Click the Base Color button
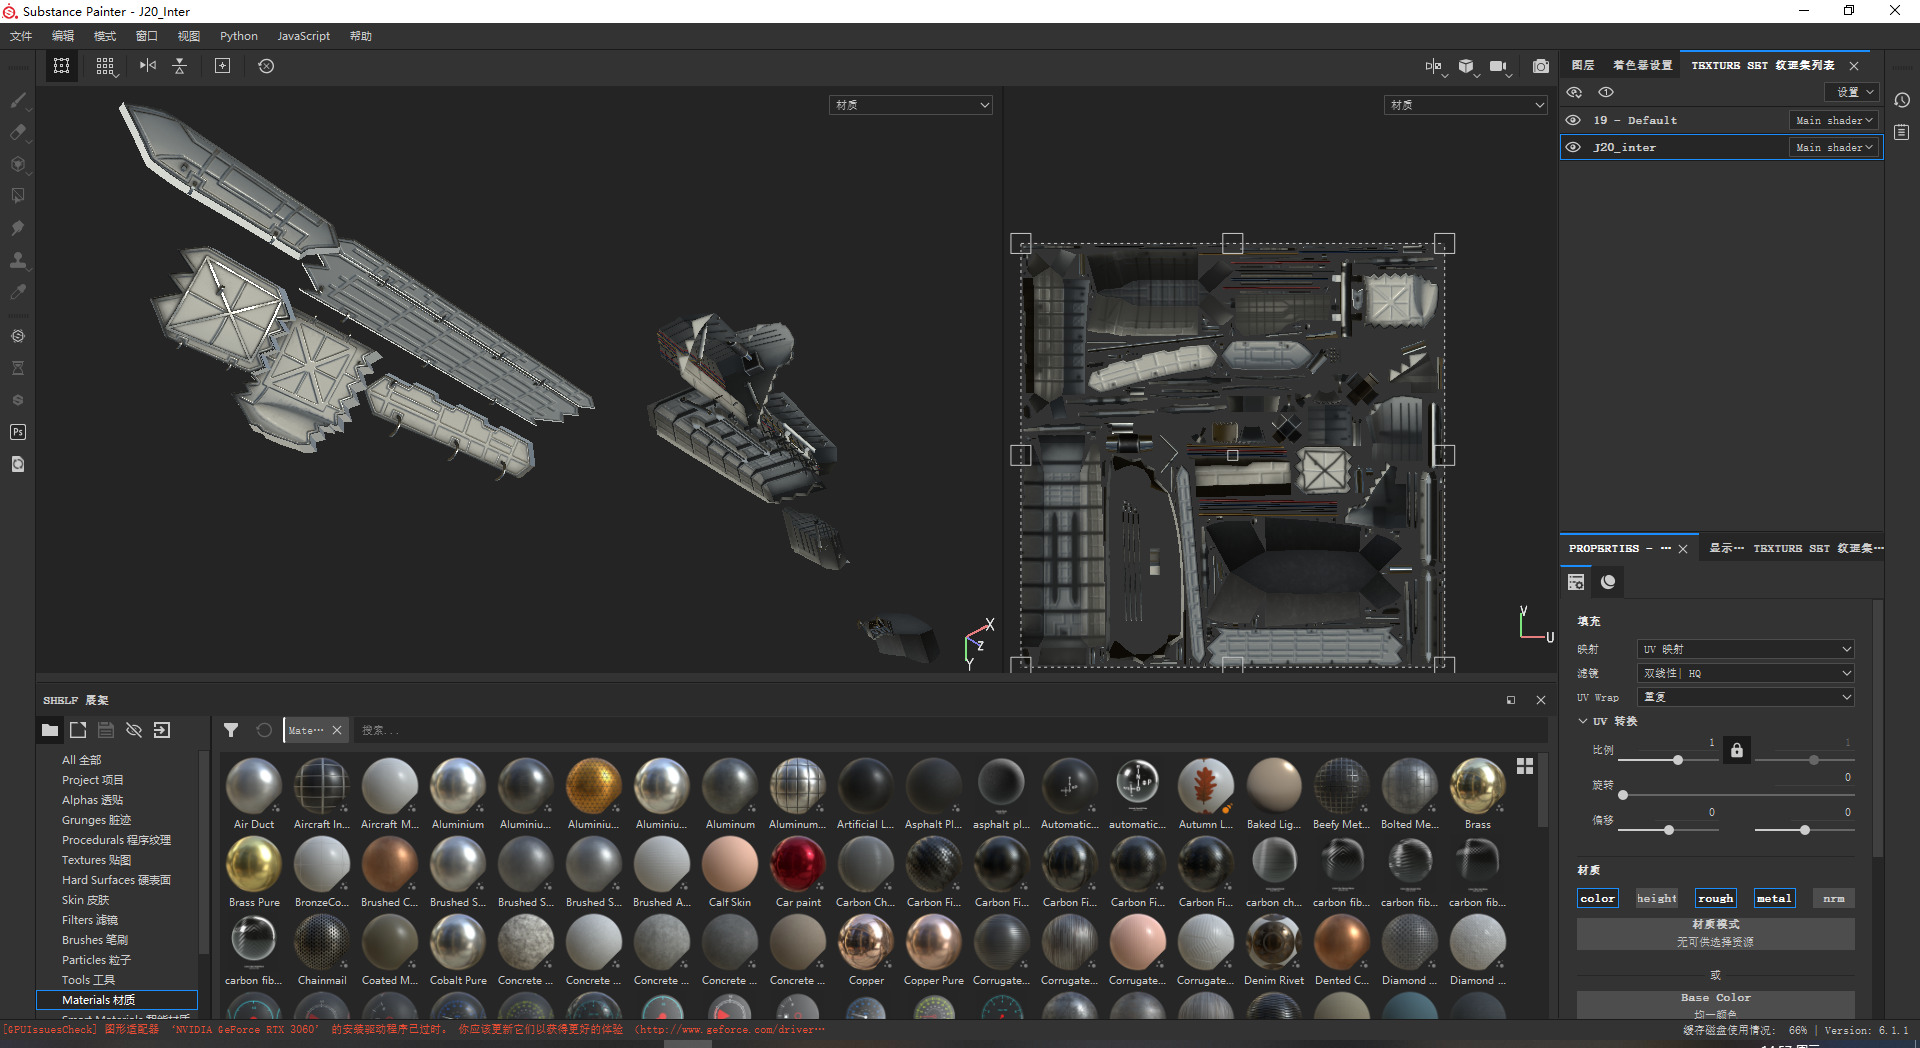Screen dimensions: 1920x1048 coord(1716,1004)
